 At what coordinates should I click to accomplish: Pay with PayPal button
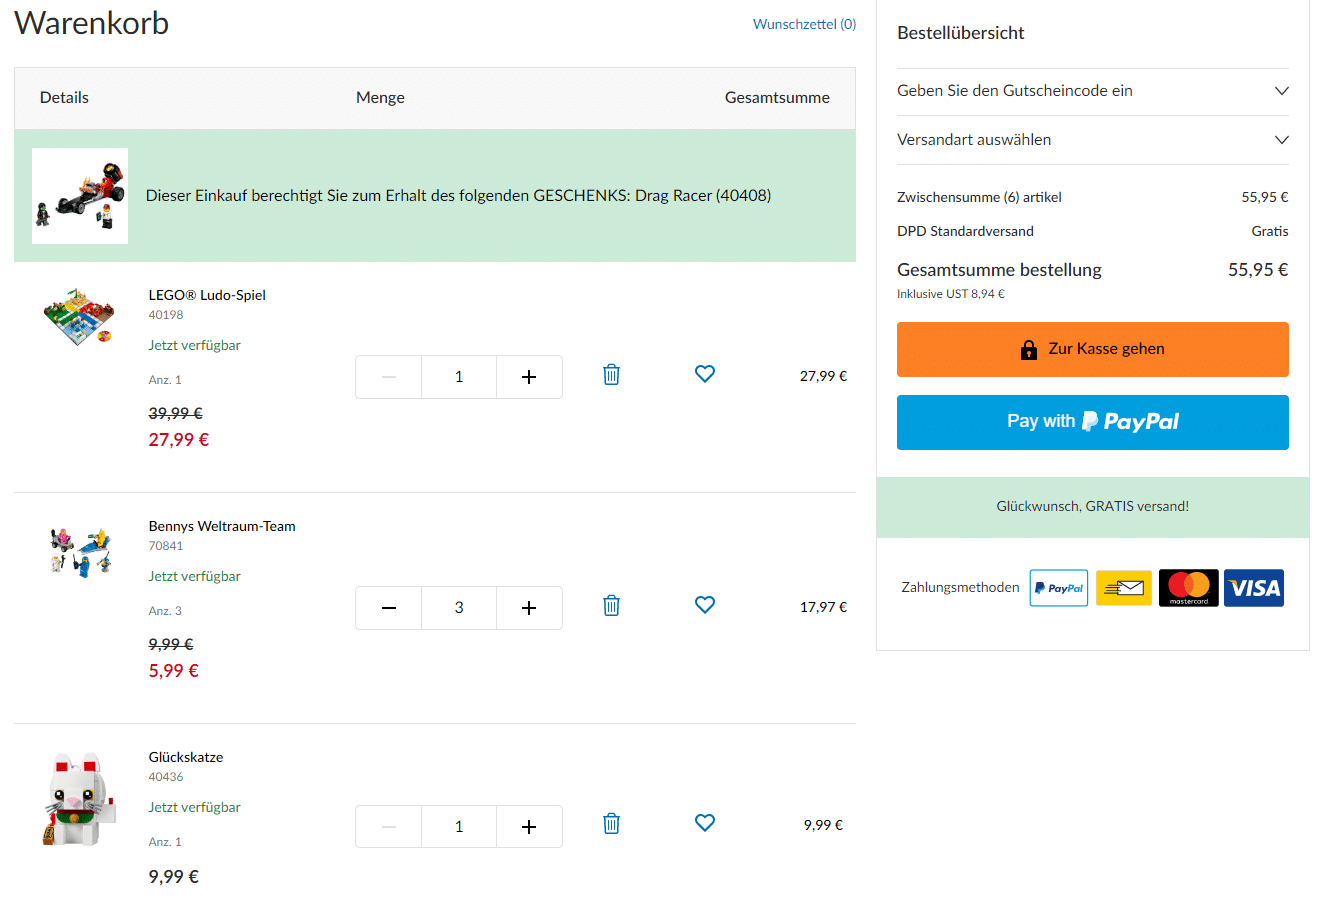point(1093,422)
